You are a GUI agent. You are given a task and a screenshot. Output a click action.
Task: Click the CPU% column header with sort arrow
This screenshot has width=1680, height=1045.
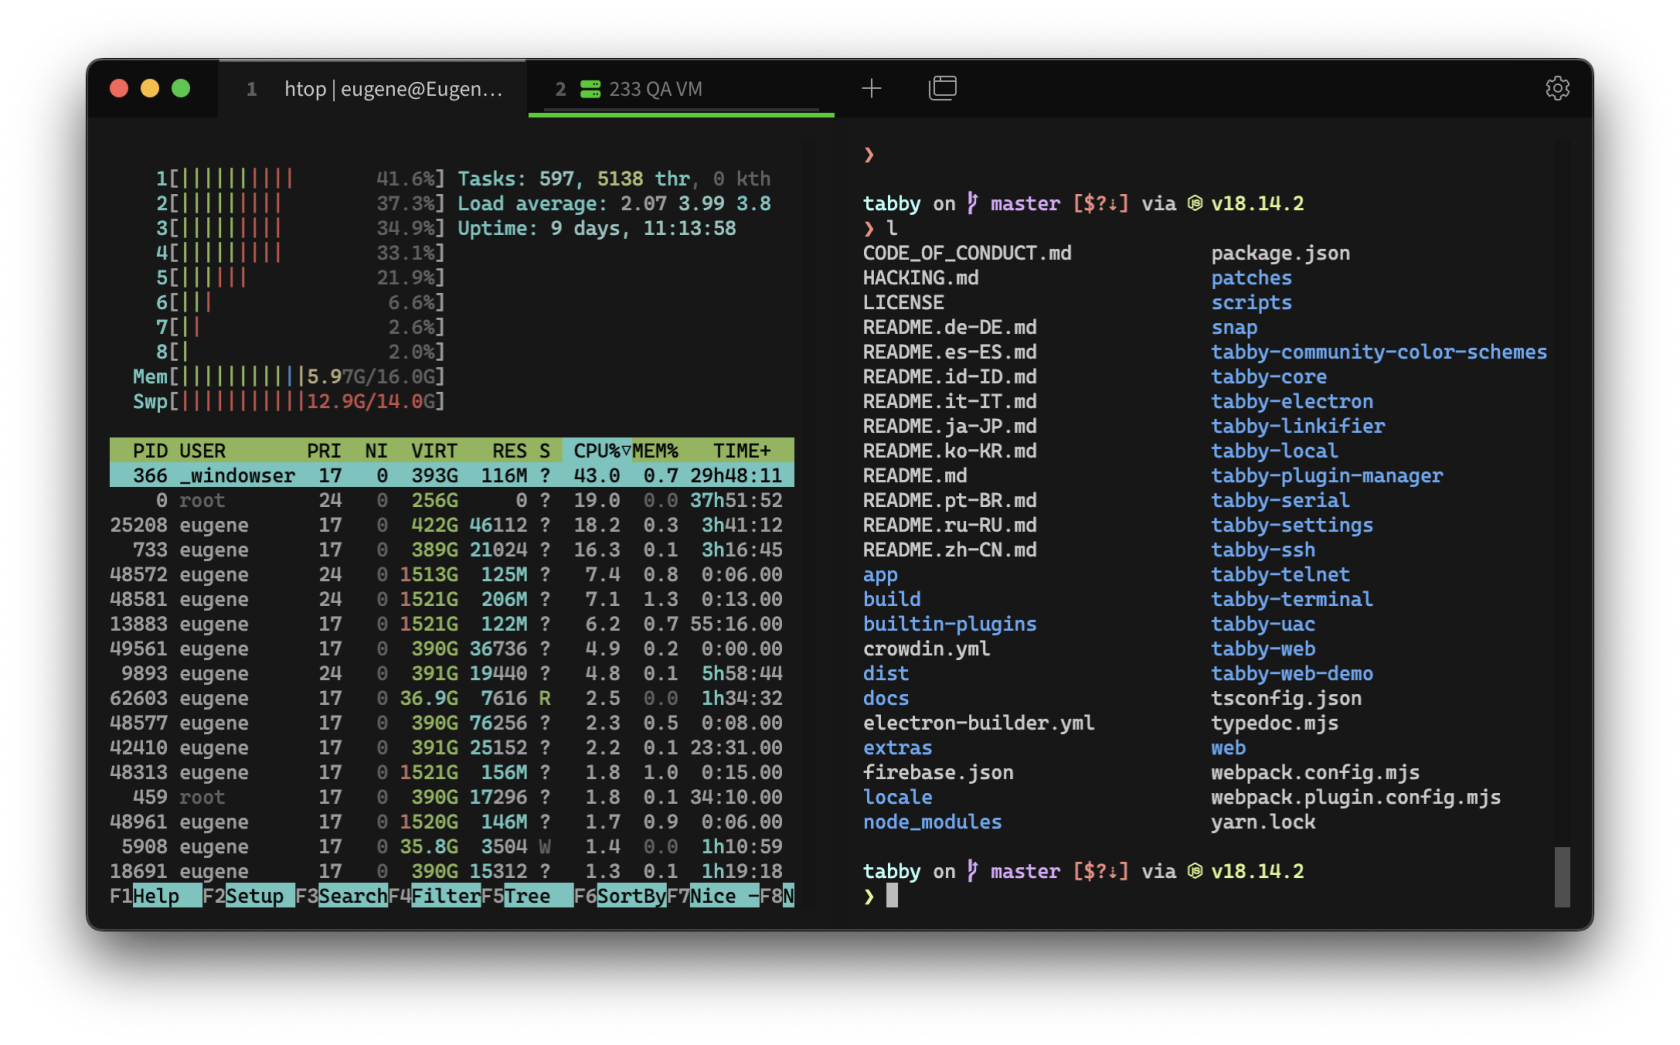tap(602, 451)
